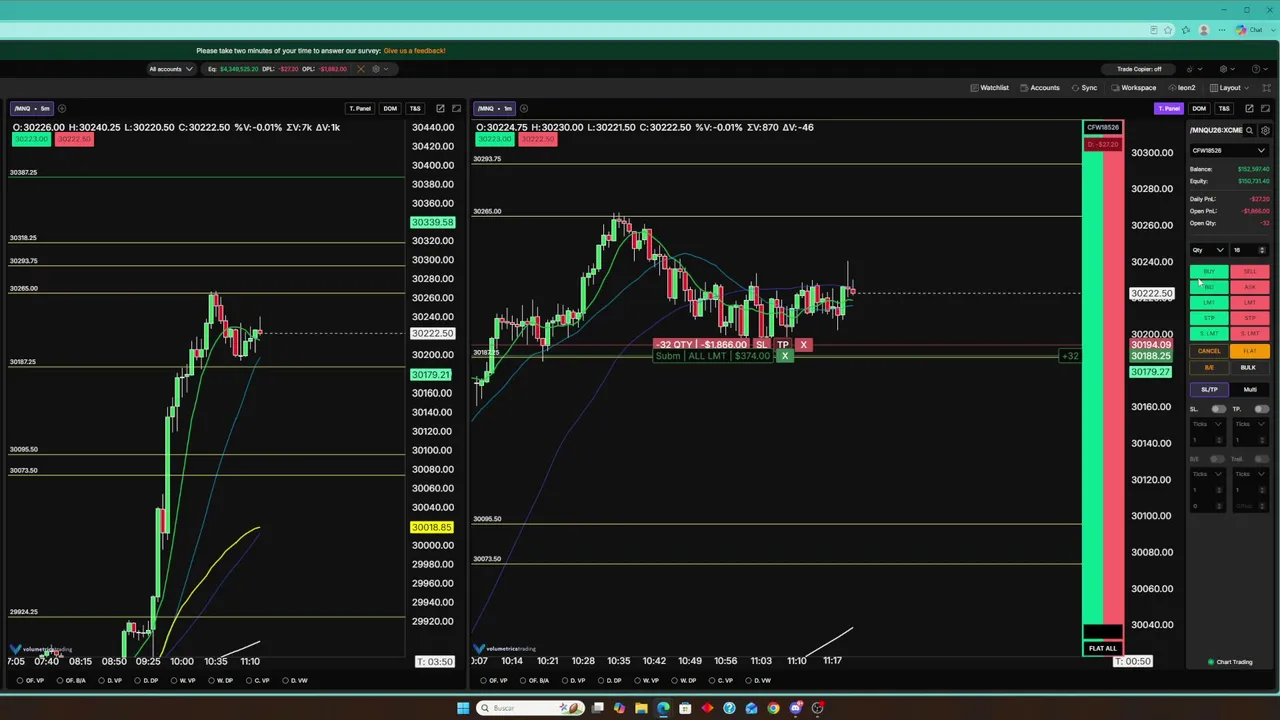Toggle DOM on right 1m chart
This screenshot has width=1280, height=720.
(1199, 108)
